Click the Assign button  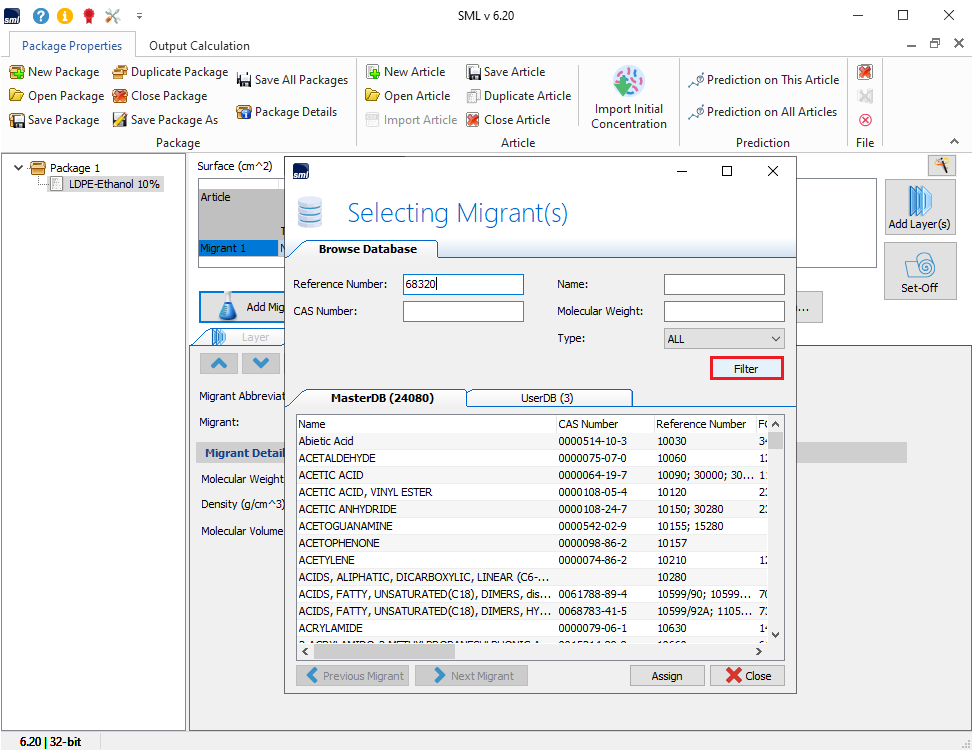tap(667, 676)
